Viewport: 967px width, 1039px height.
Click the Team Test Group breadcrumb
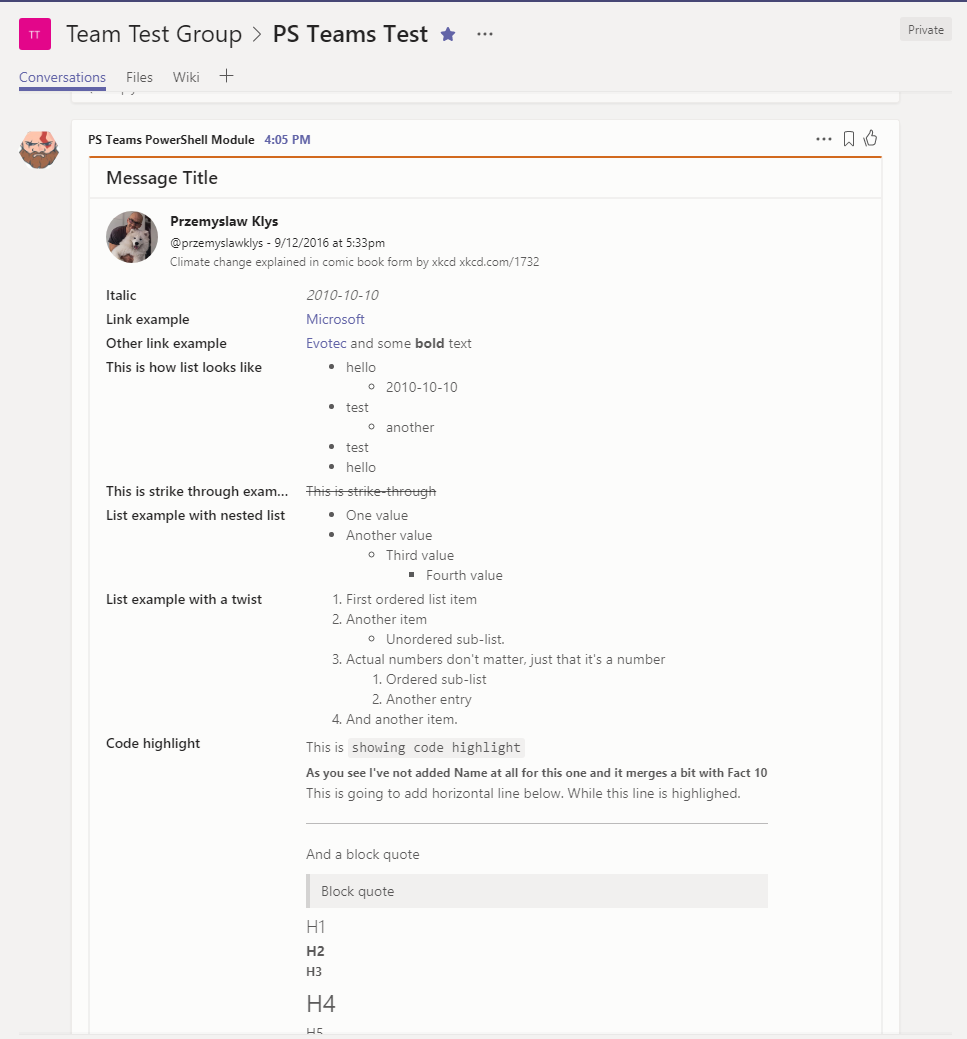click(x=154, y=34)
